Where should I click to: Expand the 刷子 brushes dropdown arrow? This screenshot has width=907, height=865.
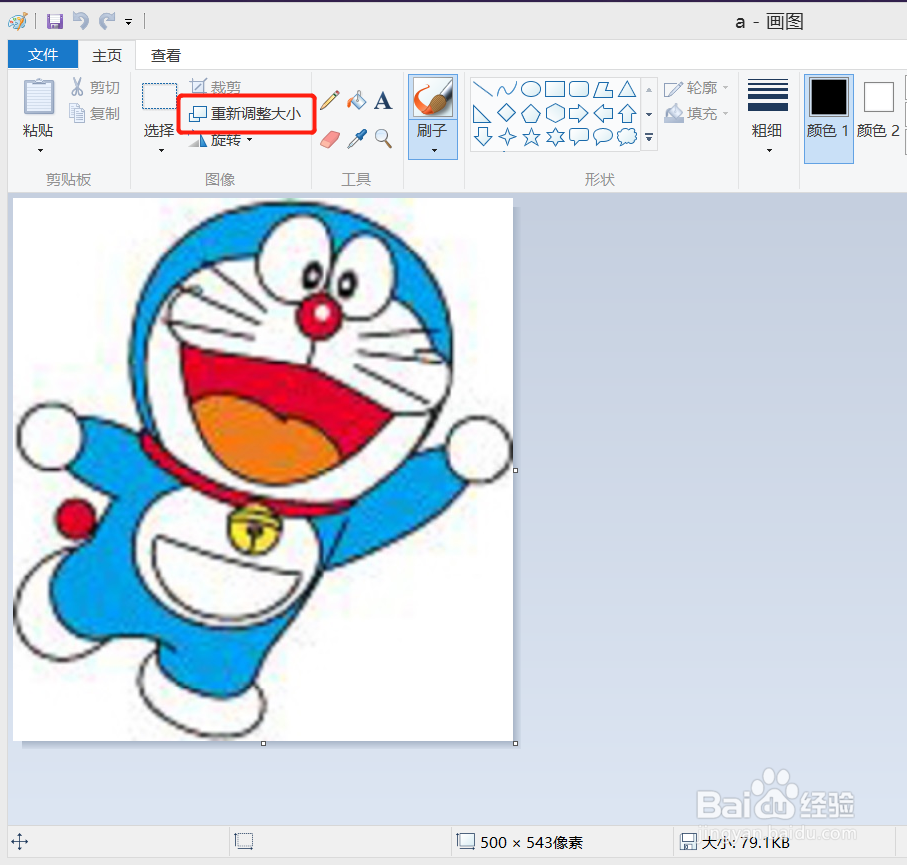(x=434, y=150)
